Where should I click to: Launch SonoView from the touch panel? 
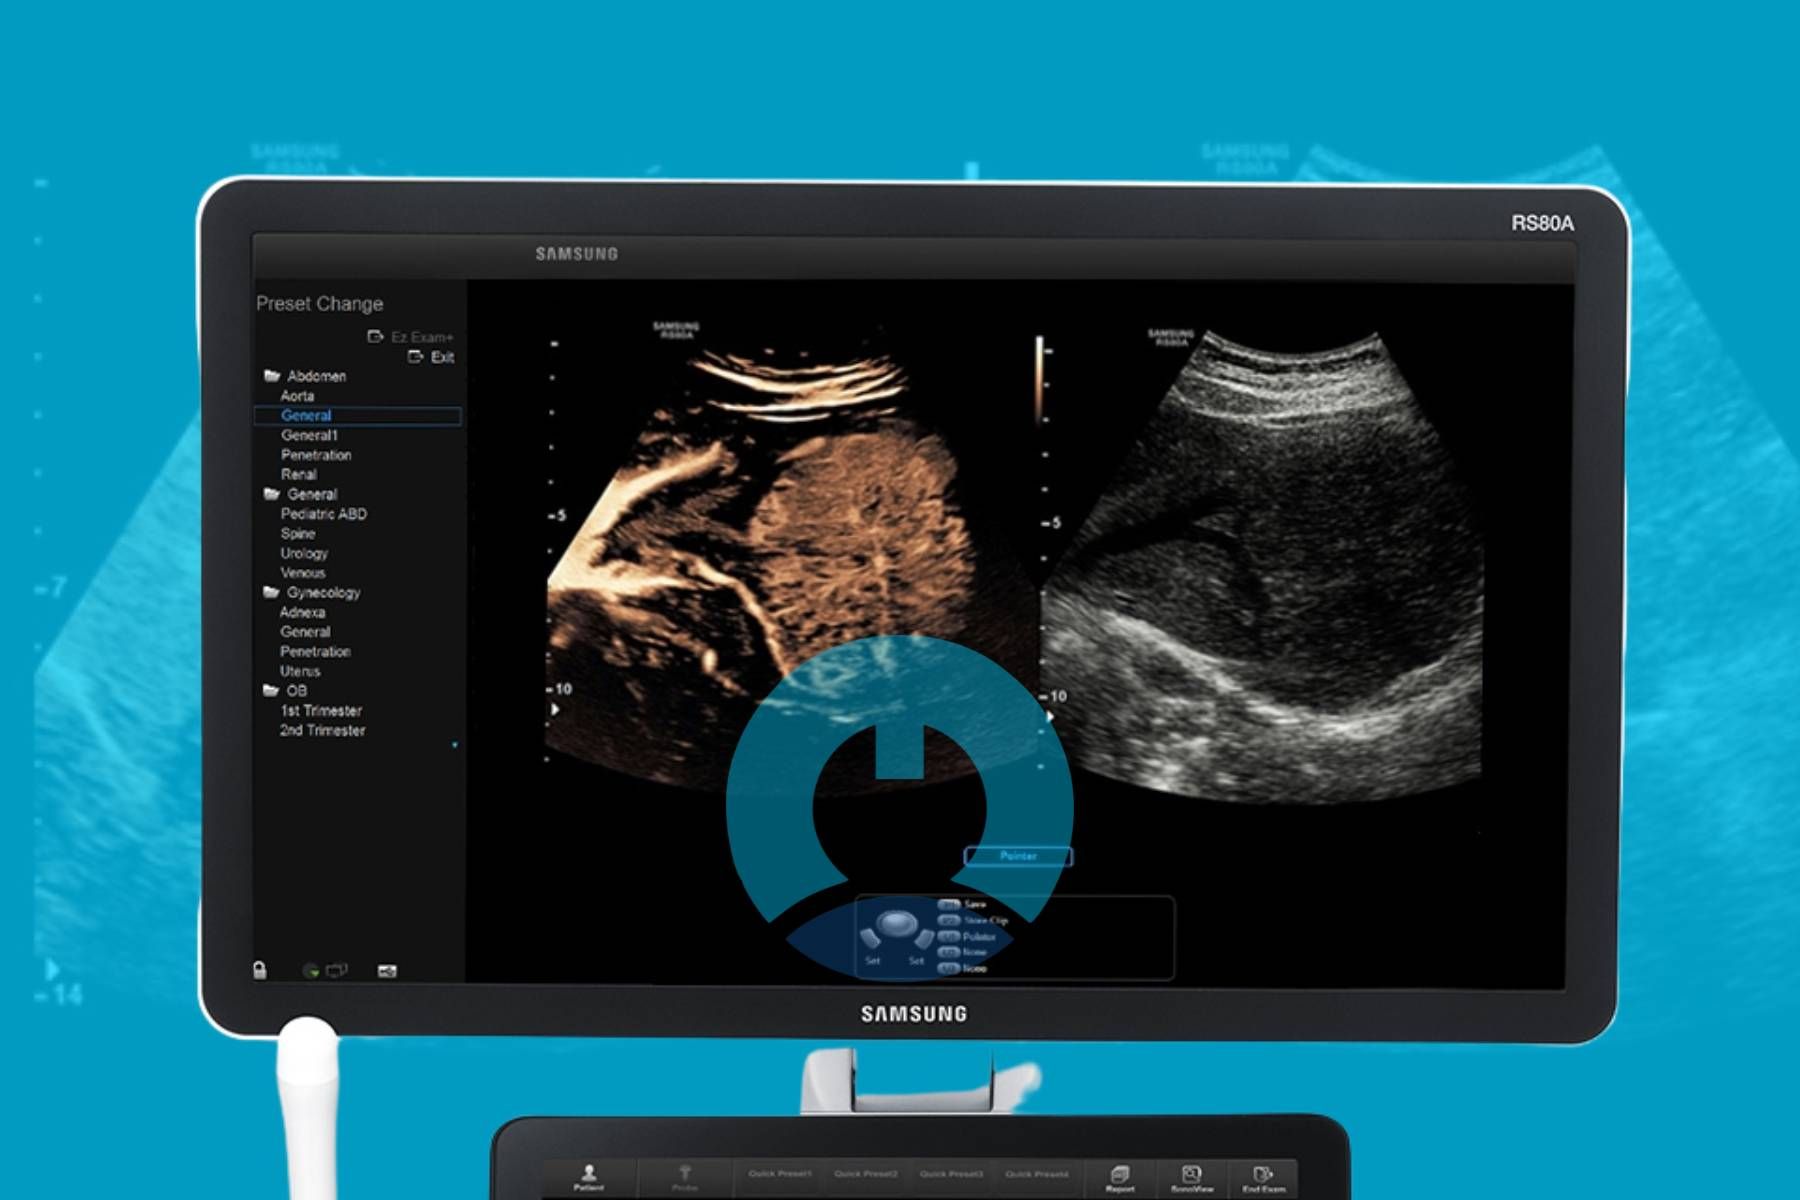[x=1191, y=1178]
